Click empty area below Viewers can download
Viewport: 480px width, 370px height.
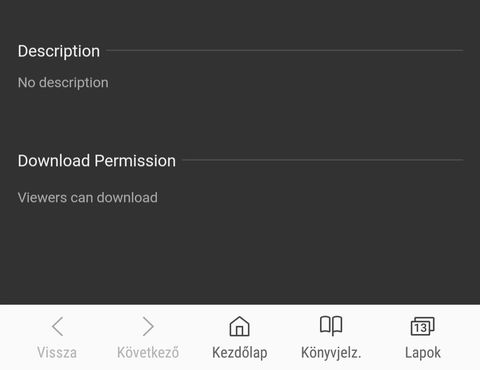240,253
